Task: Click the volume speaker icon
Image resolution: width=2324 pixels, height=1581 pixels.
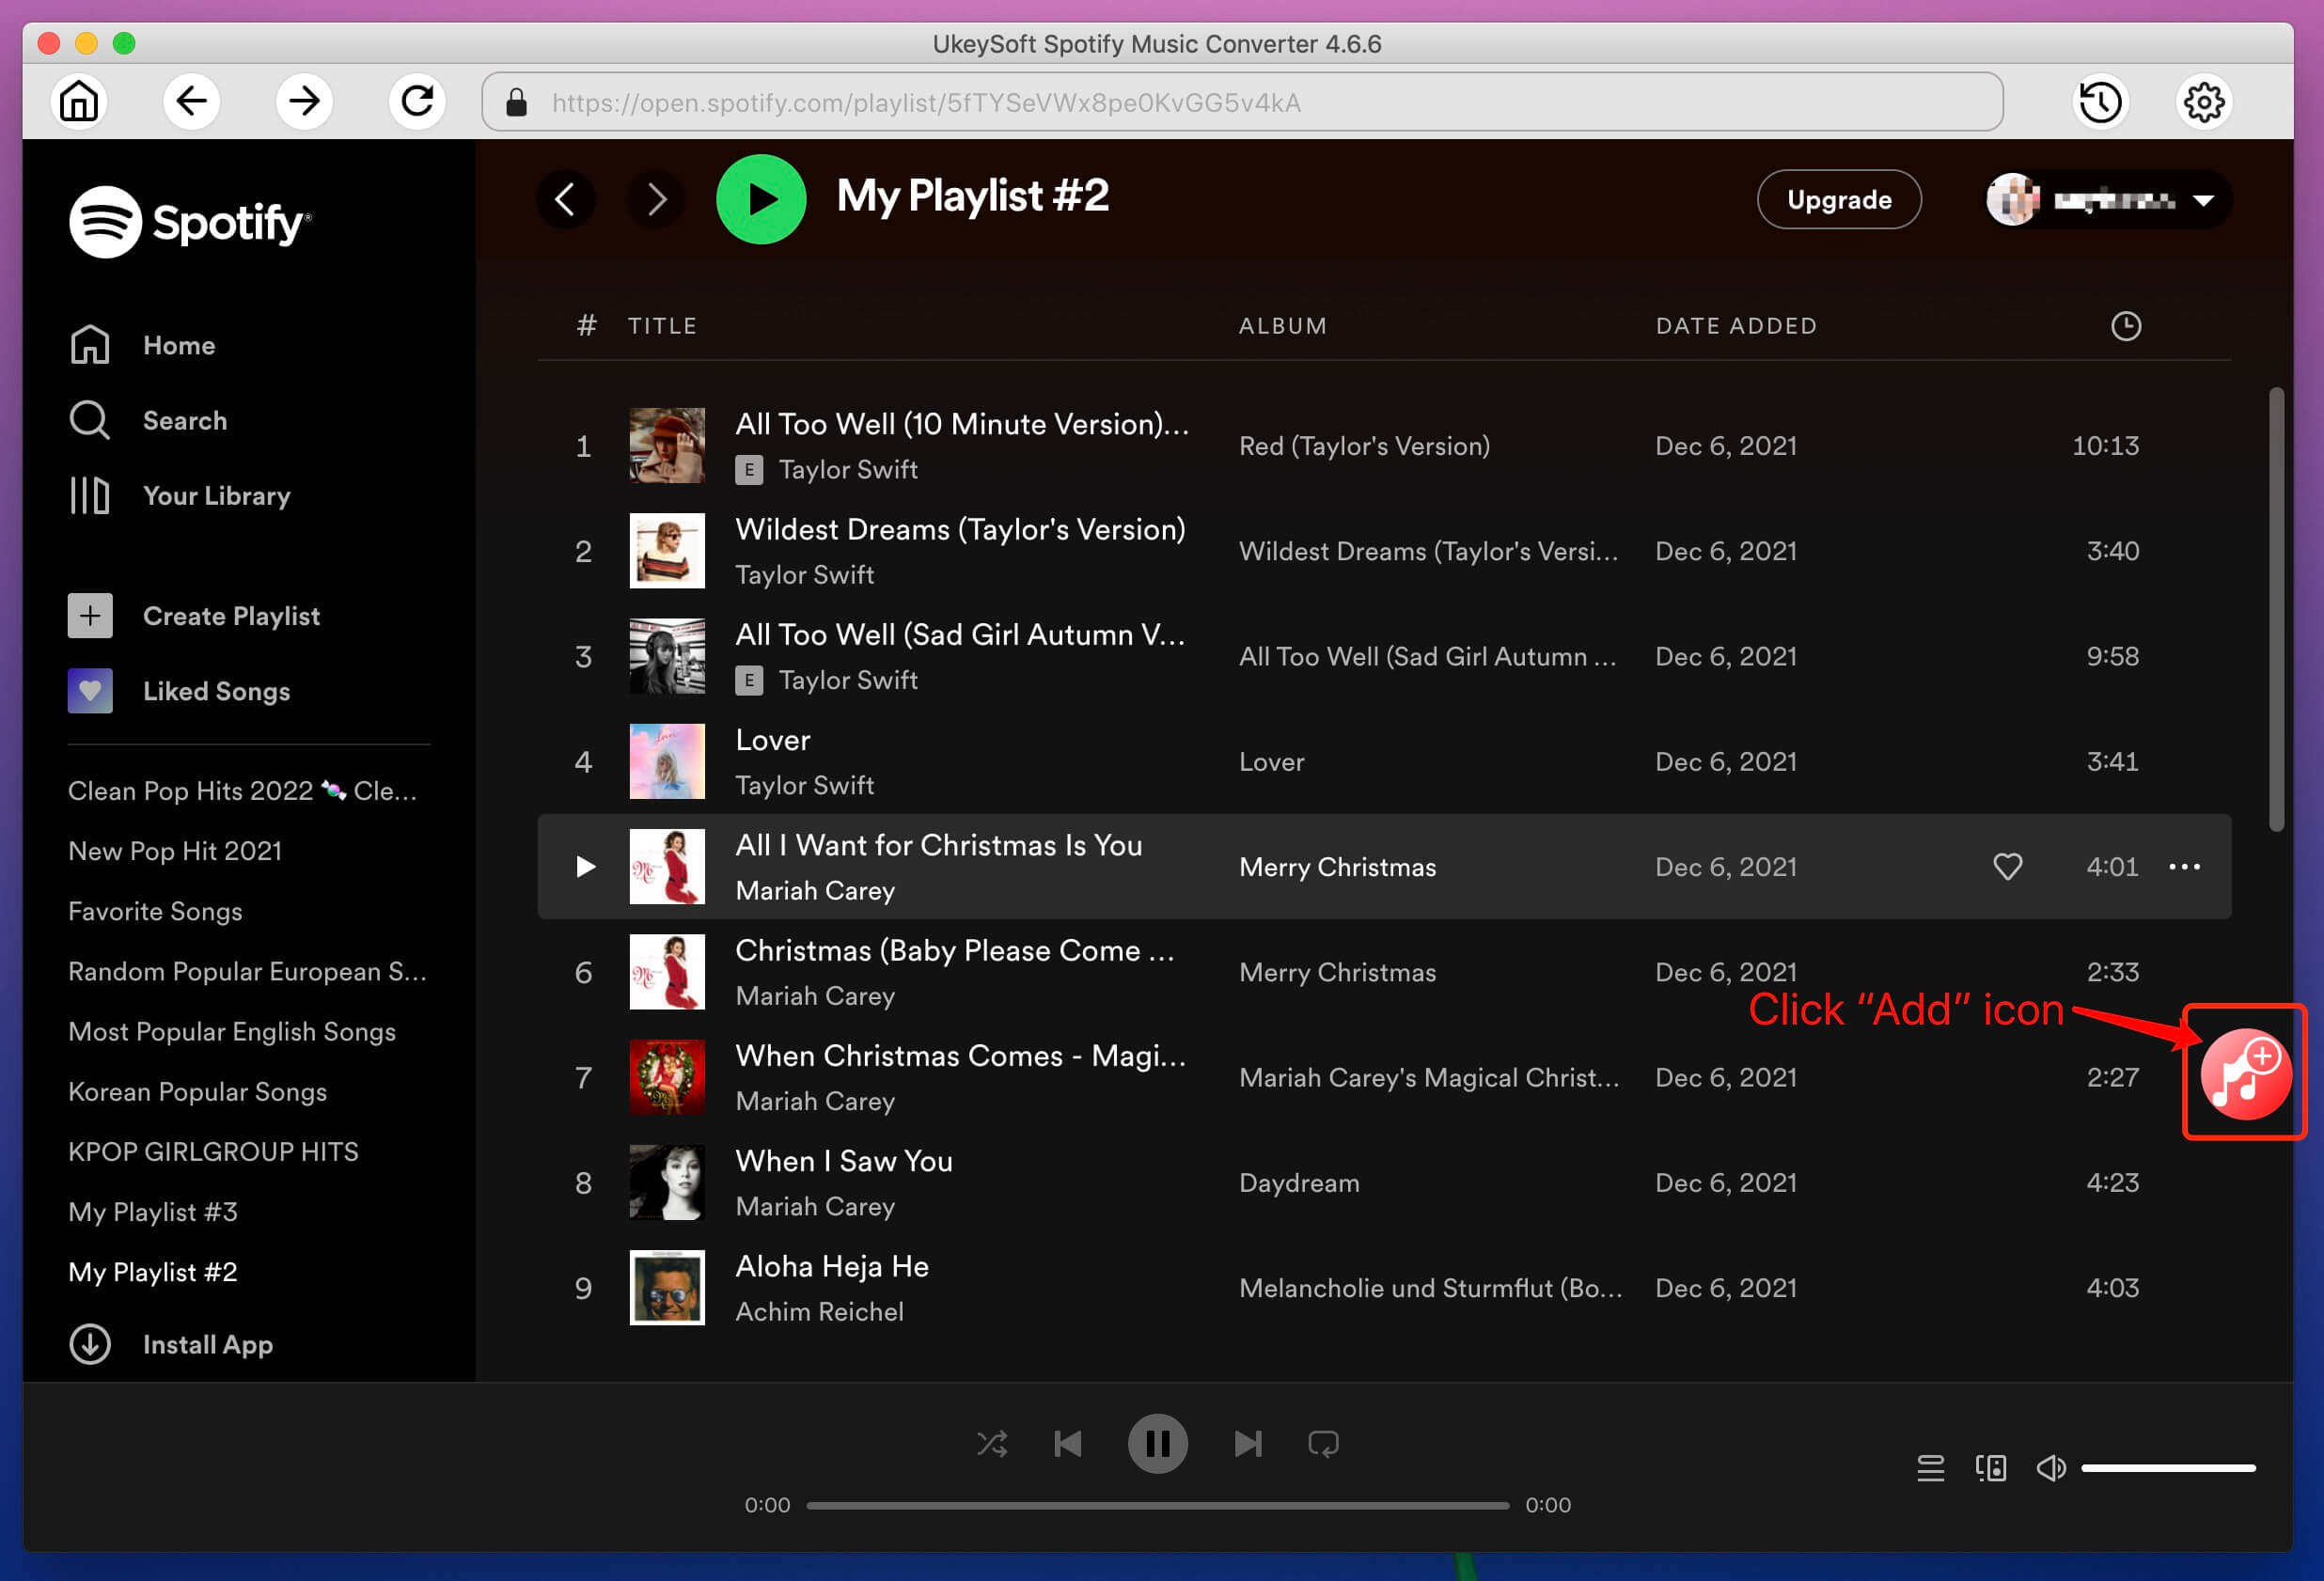Action: [x=2054, y=1464]
